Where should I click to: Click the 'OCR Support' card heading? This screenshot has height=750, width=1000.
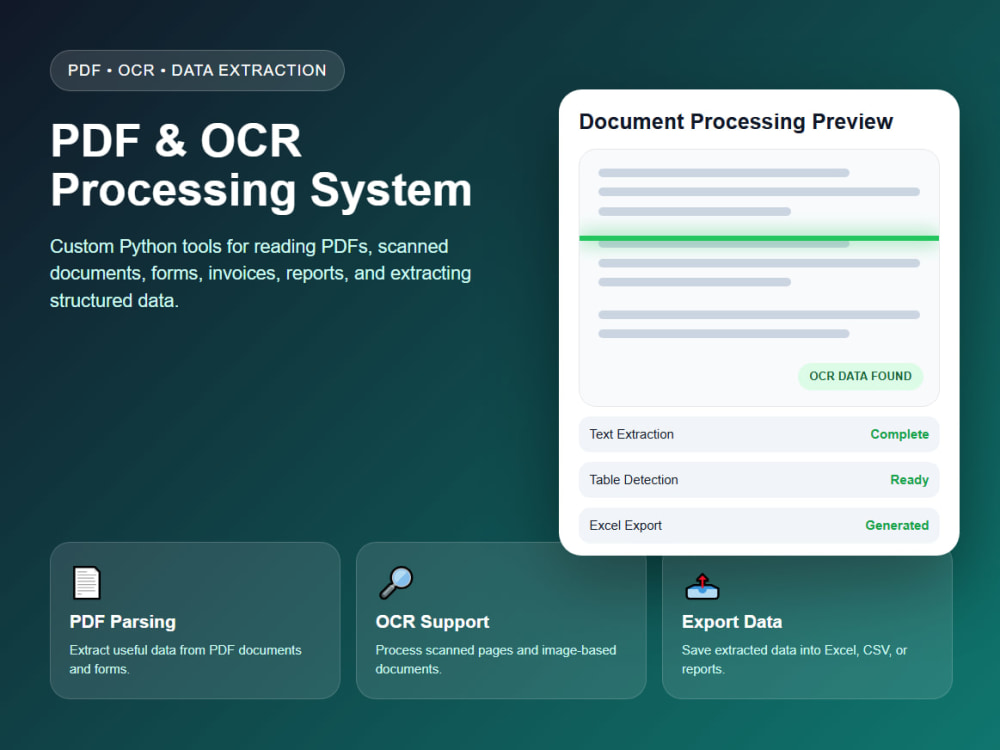click(432, 622)
